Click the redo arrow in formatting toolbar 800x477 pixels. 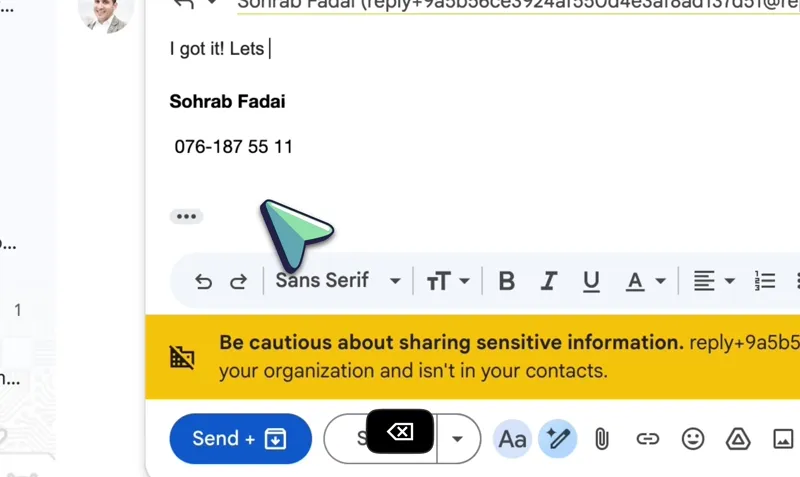[238, 282]
